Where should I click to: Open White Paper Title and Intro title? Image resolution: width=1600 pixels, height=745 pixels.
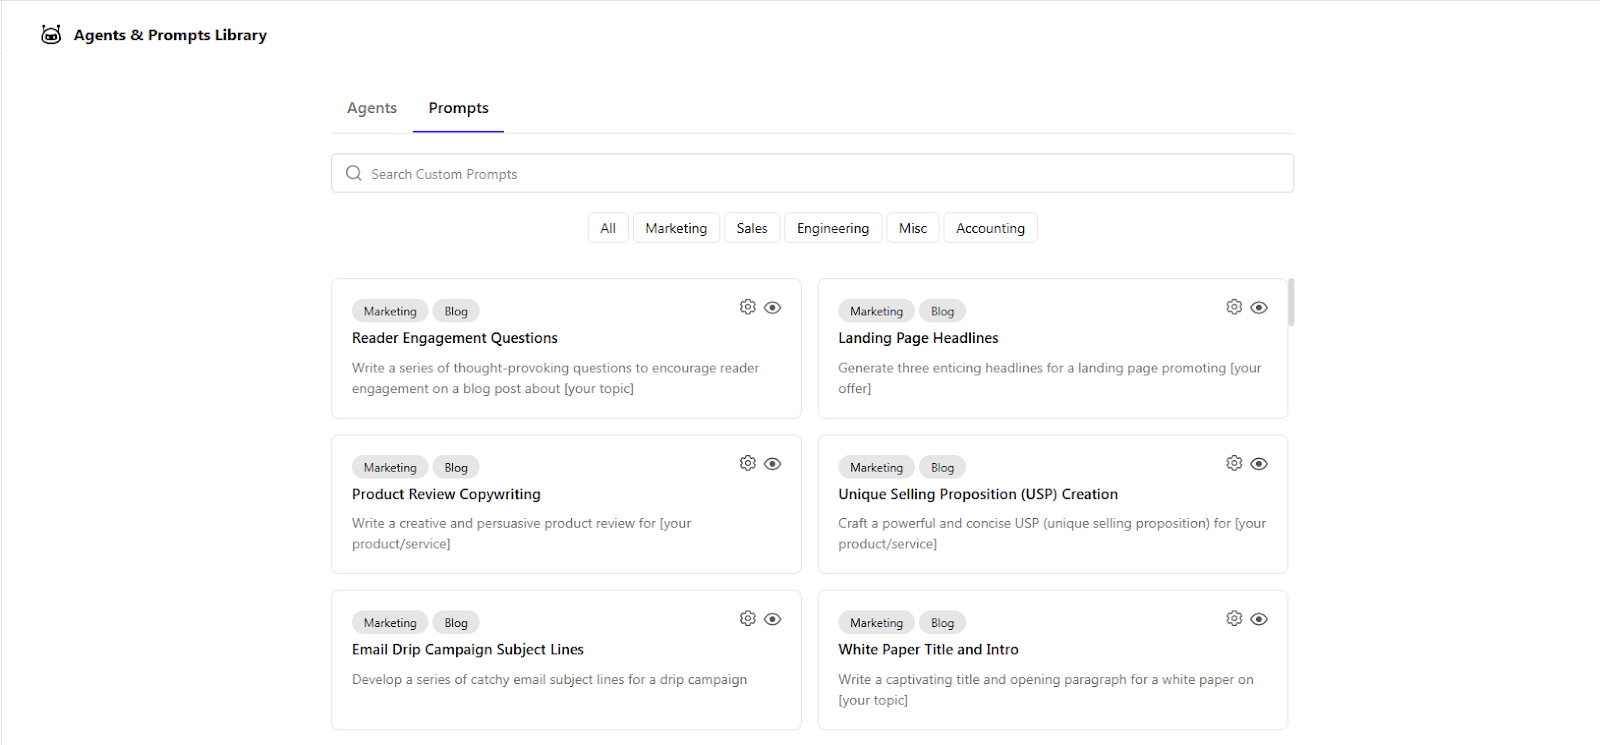coord(928,649)
